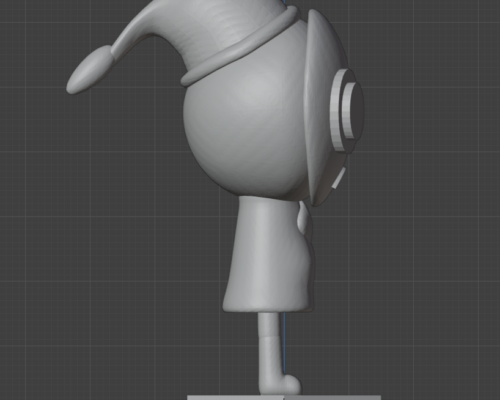Viewport: 500px width, 400px height.
Task: Select the teardrop-shaped tip of the hat
Action: pyautogui.click(x=88, y=71)
